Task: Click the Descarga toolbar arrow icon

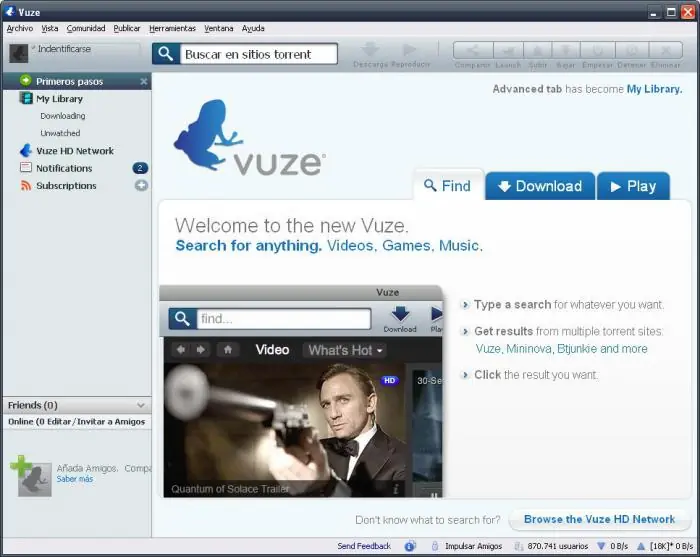Action: (x=371, y=49)
